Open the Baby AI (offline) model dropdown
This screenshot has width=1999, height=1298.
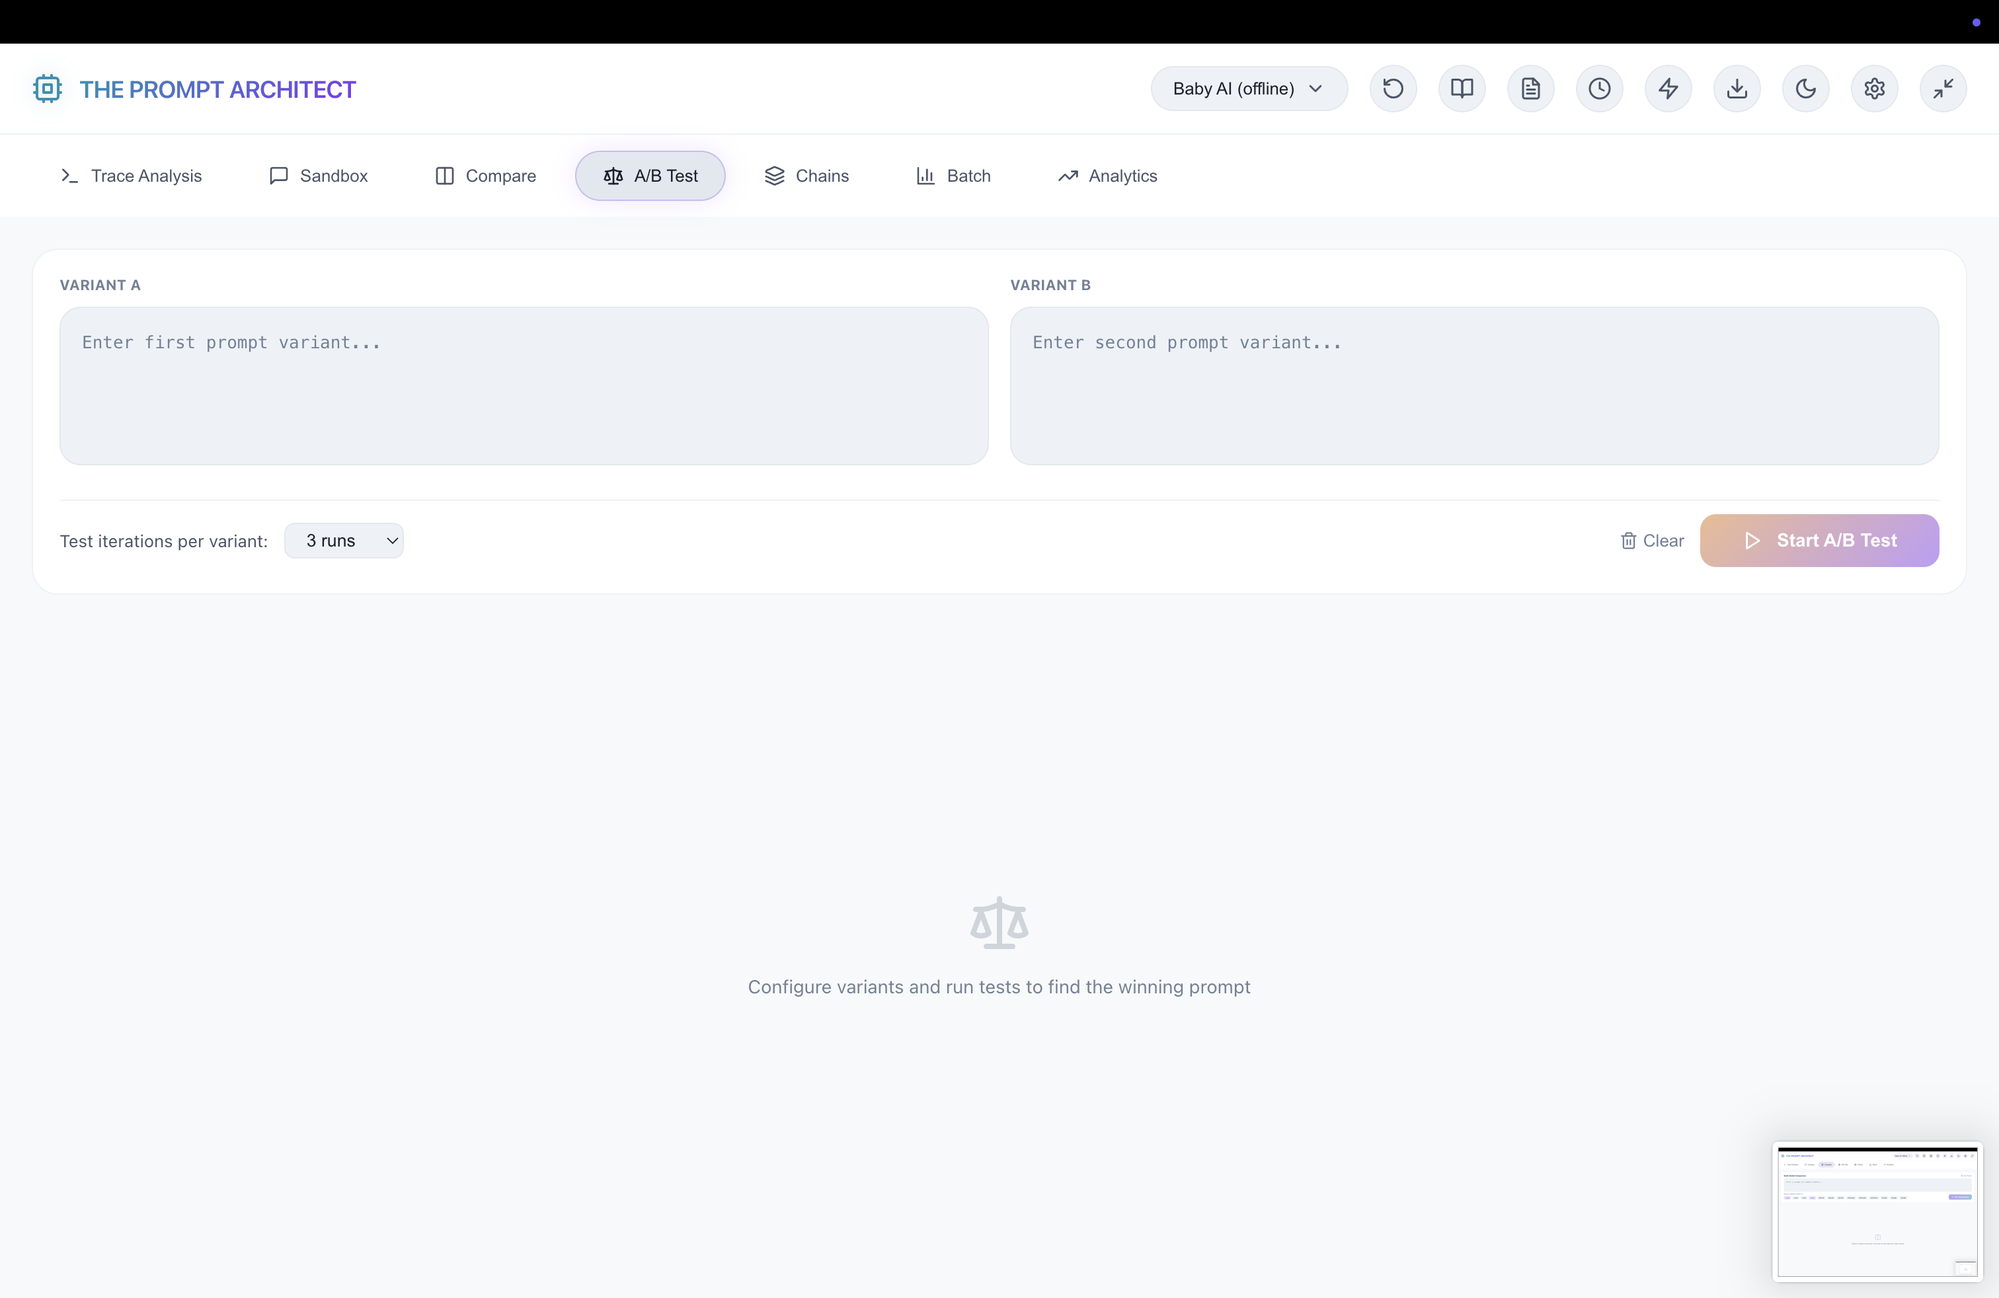1249,89
